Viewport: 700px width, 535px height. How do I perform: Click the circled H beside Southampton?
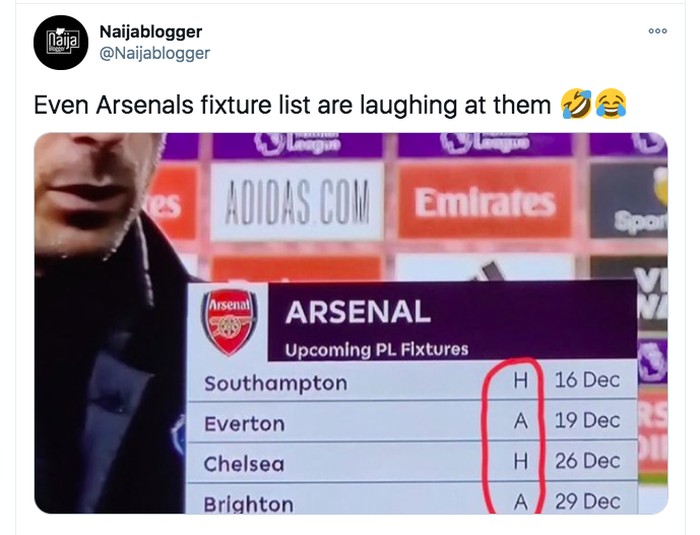pyautogui.click(x=520, y=381)
